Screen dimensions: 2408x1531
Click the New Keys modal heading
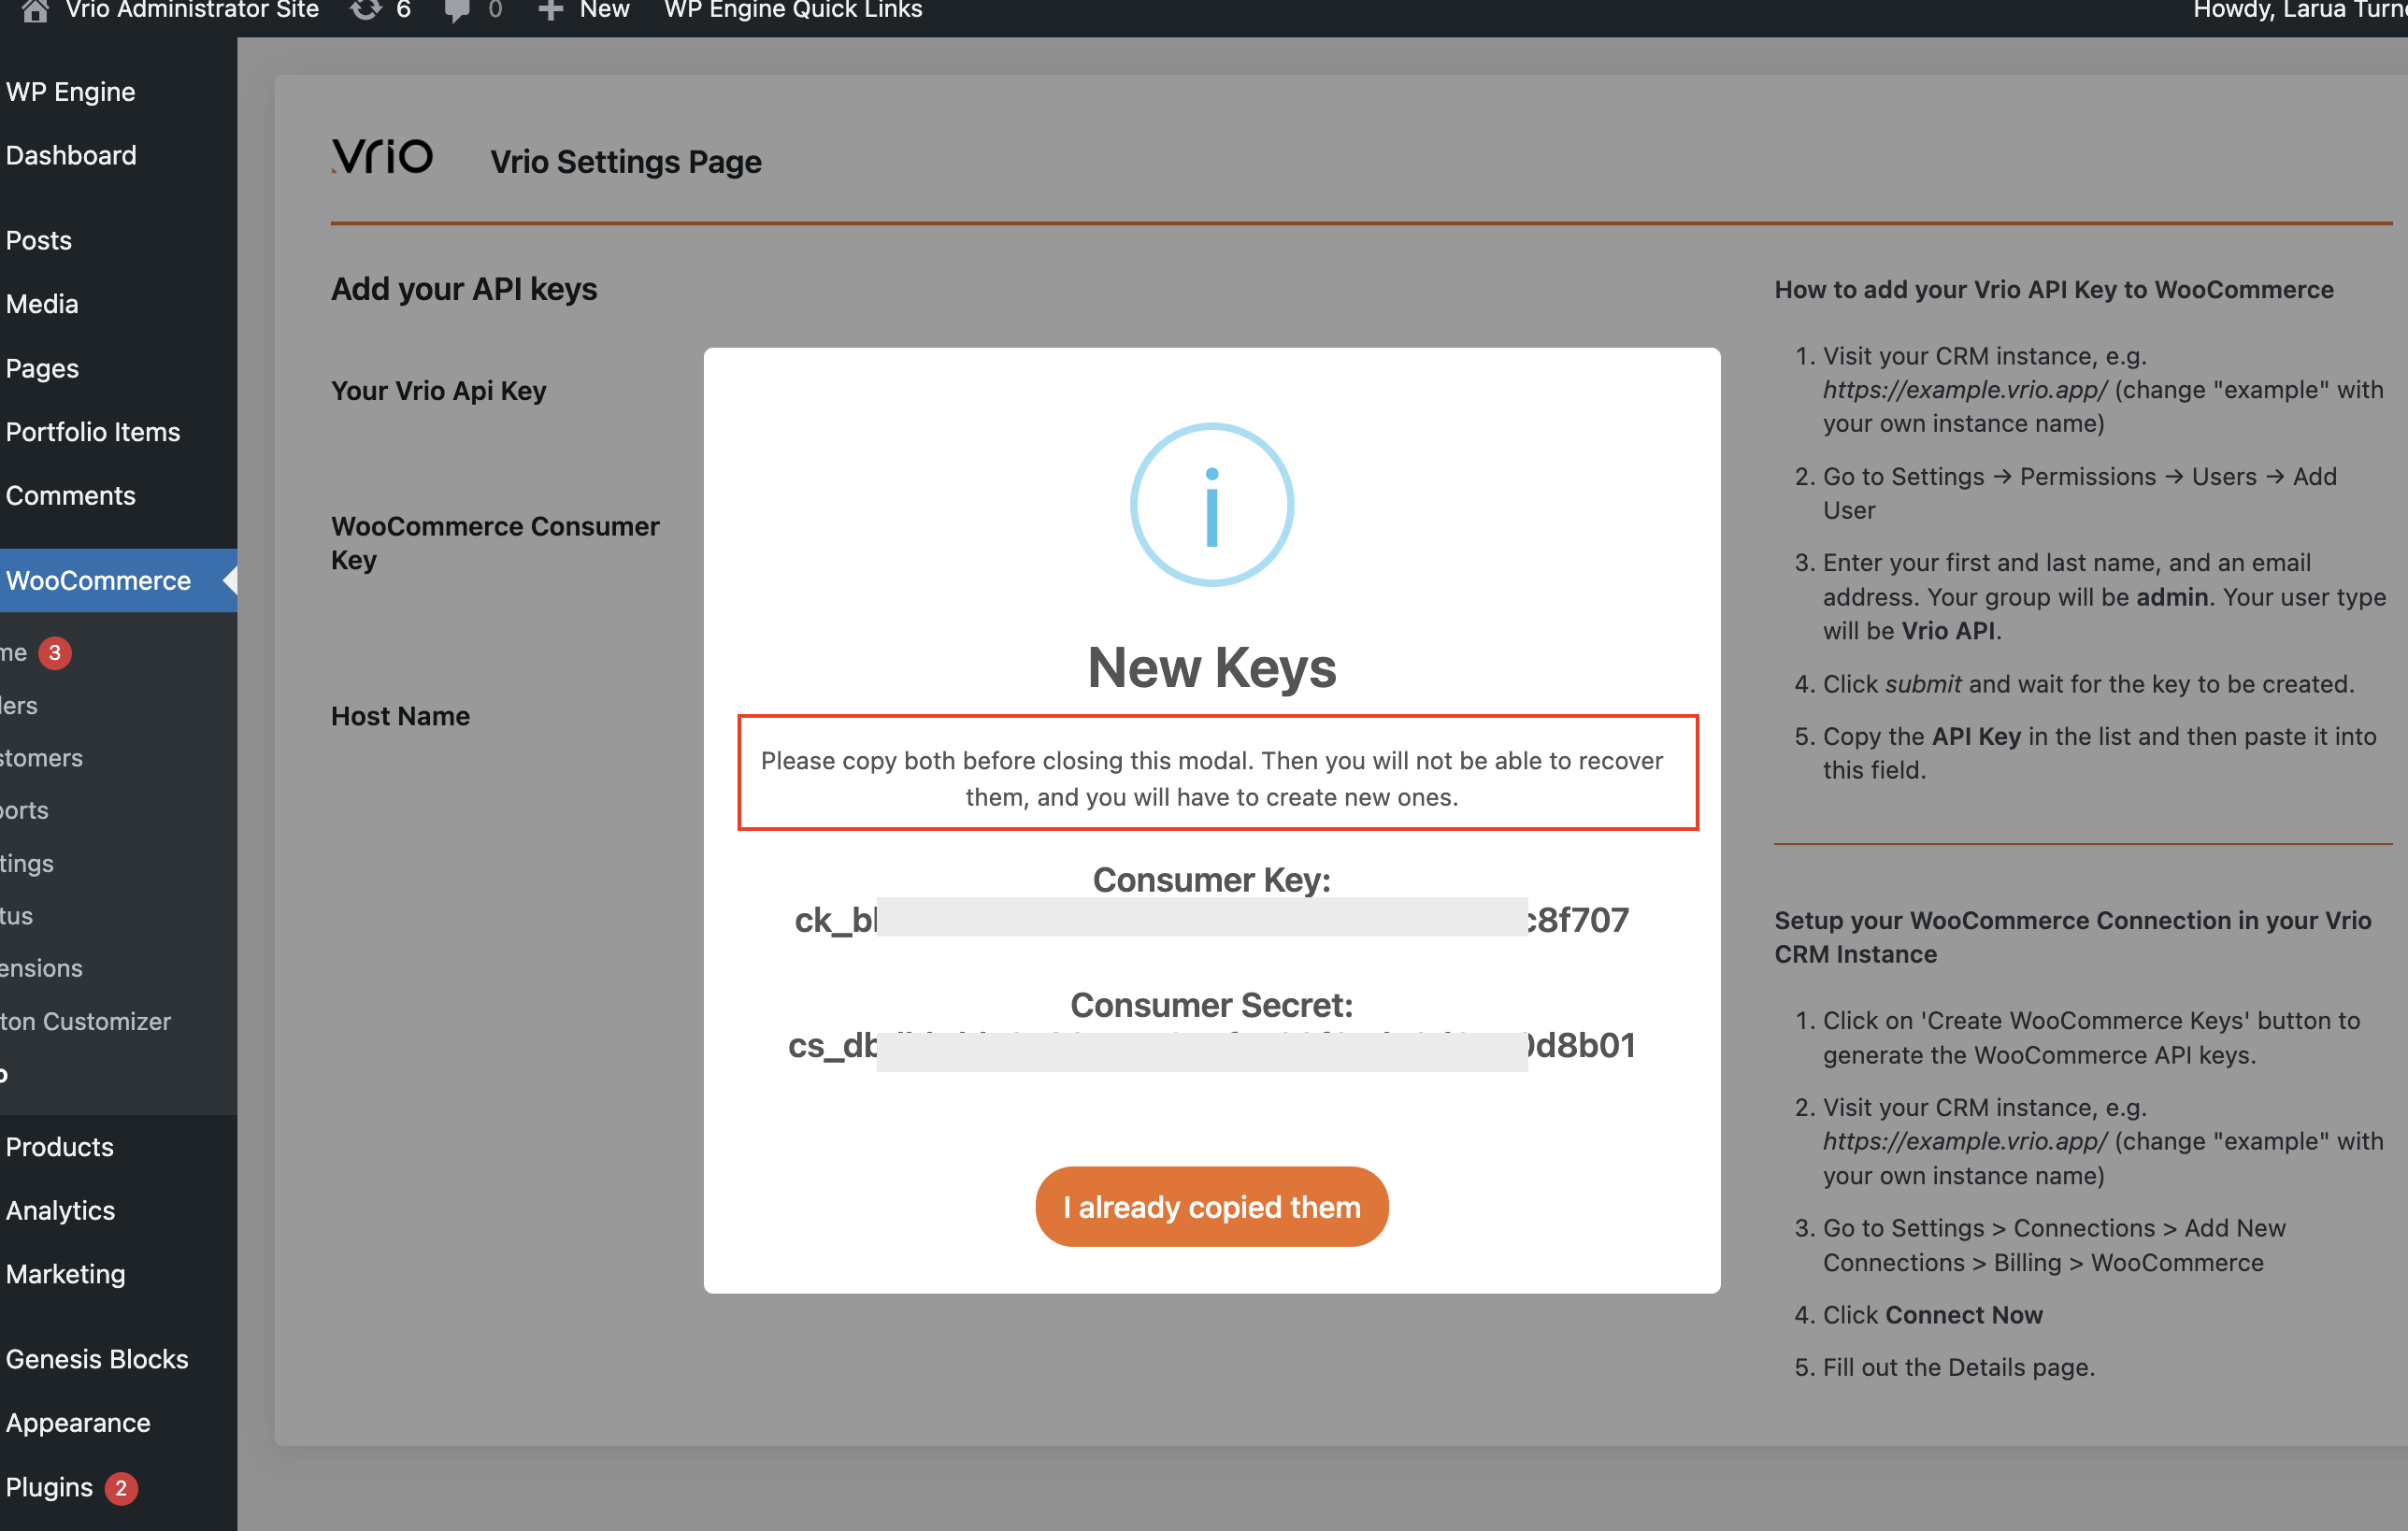click(x=1211, y=667)
